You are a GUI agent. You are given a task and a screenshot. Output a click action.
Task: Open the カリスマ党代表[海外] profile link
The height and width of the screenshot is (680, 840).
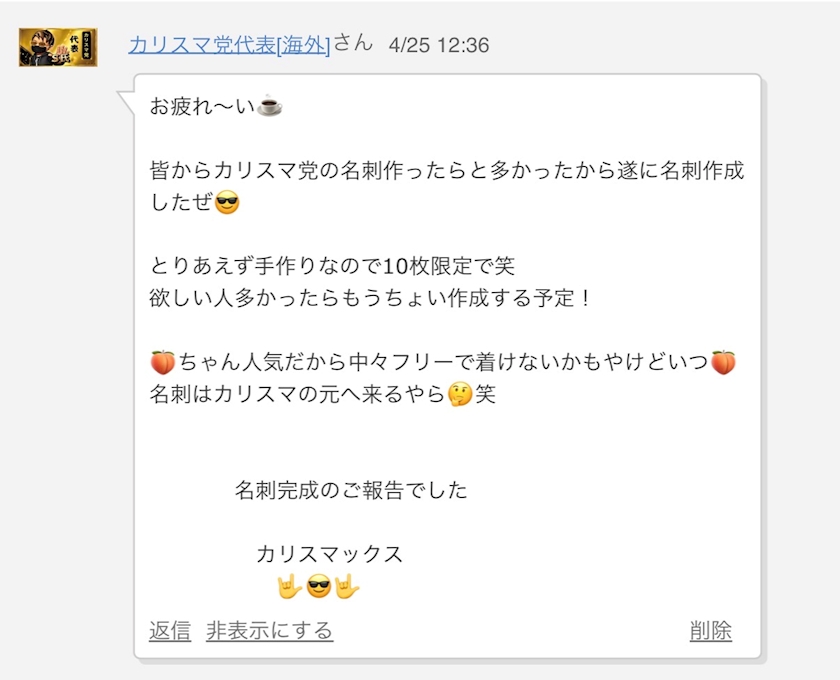pos(229,45)
